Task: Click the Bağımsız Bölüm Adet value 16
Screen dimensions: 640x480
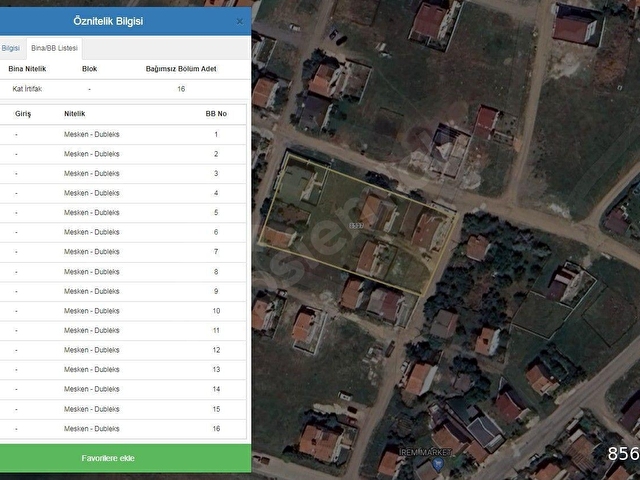Action: click(181, 89)
